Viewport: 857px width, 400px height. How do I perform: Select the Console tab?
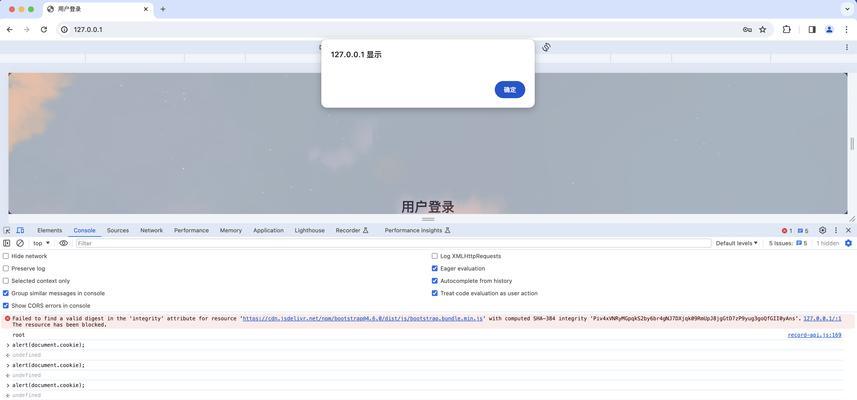tap(84, 231)
